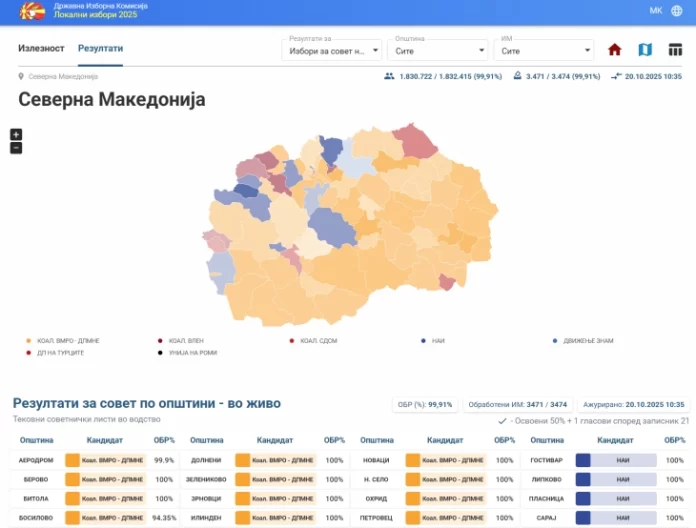Zoom in the map with plus button
This screenshot has height=528, width=696.
tap(16, 134)
